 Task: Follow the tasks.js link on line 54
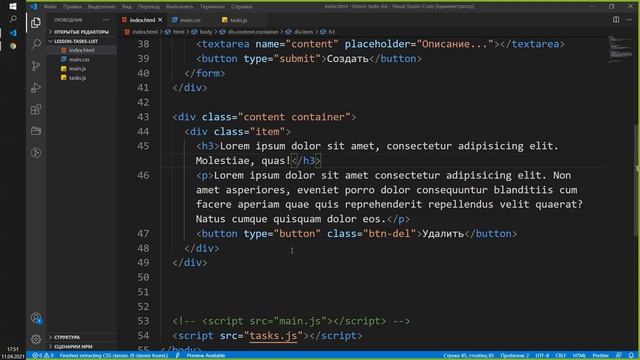pyautogui.click(x=273, y=336)
